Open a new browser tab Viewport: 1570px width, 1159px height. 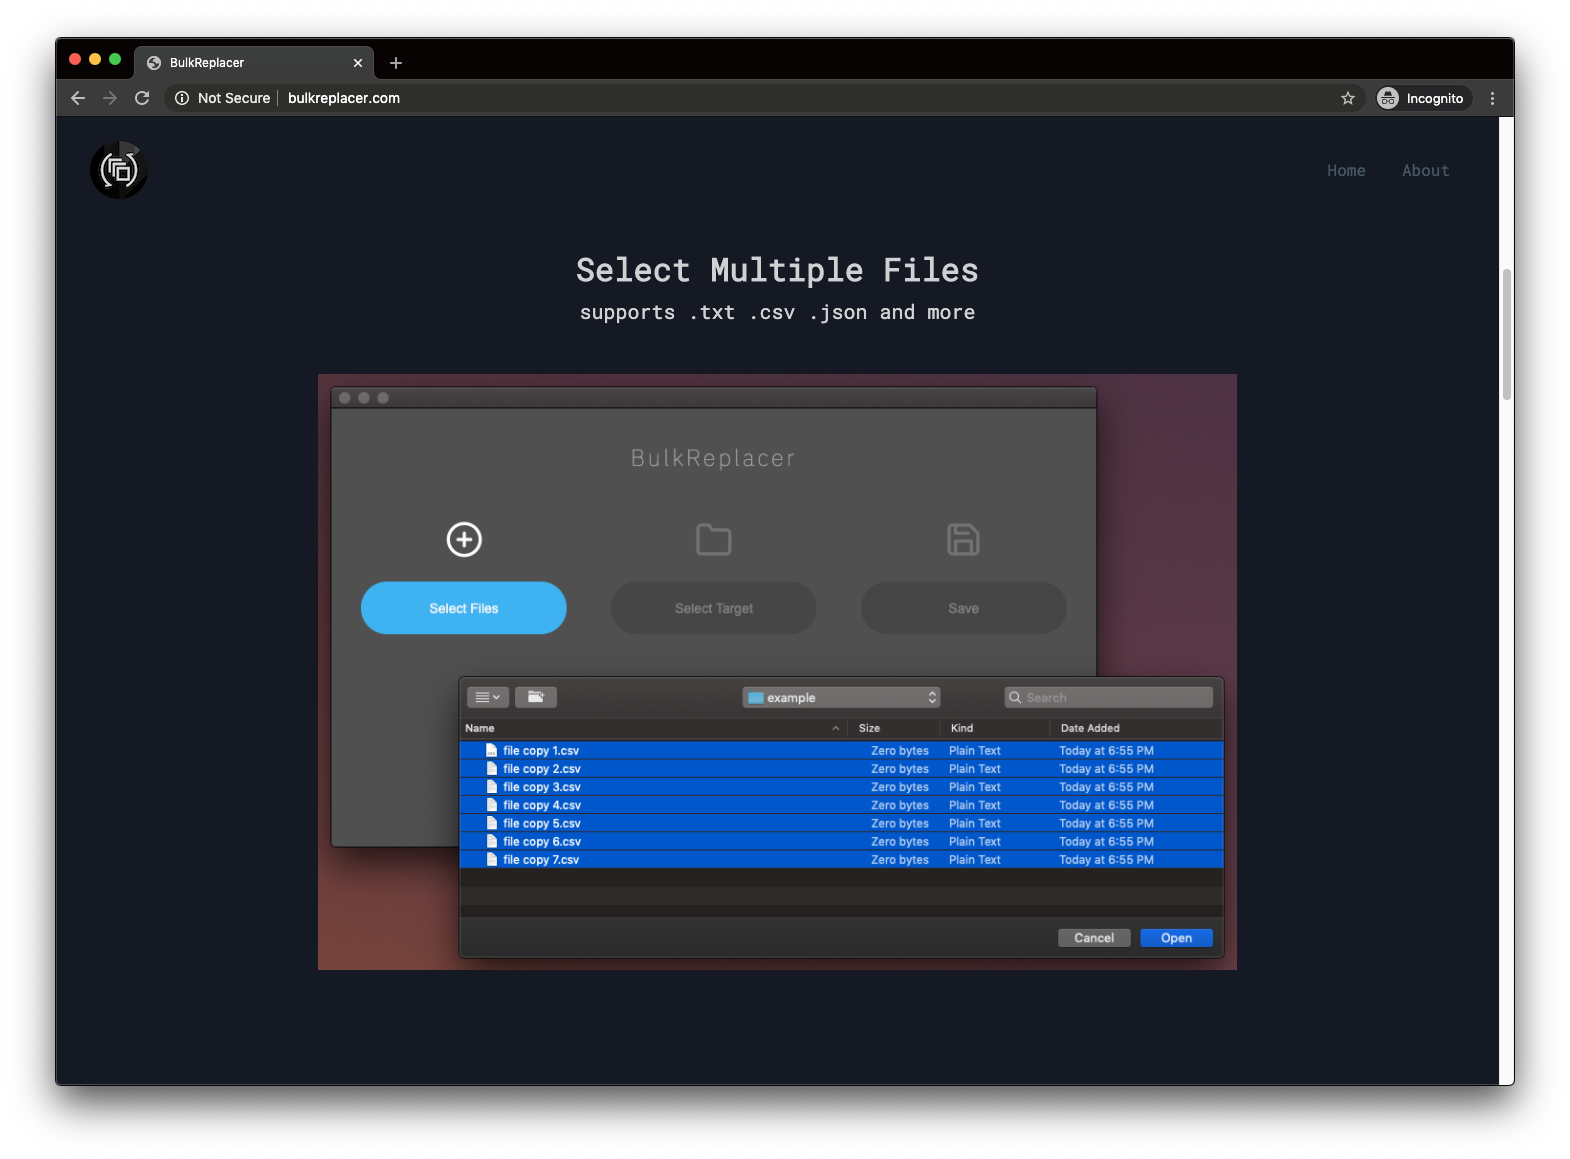click(396, 63)
